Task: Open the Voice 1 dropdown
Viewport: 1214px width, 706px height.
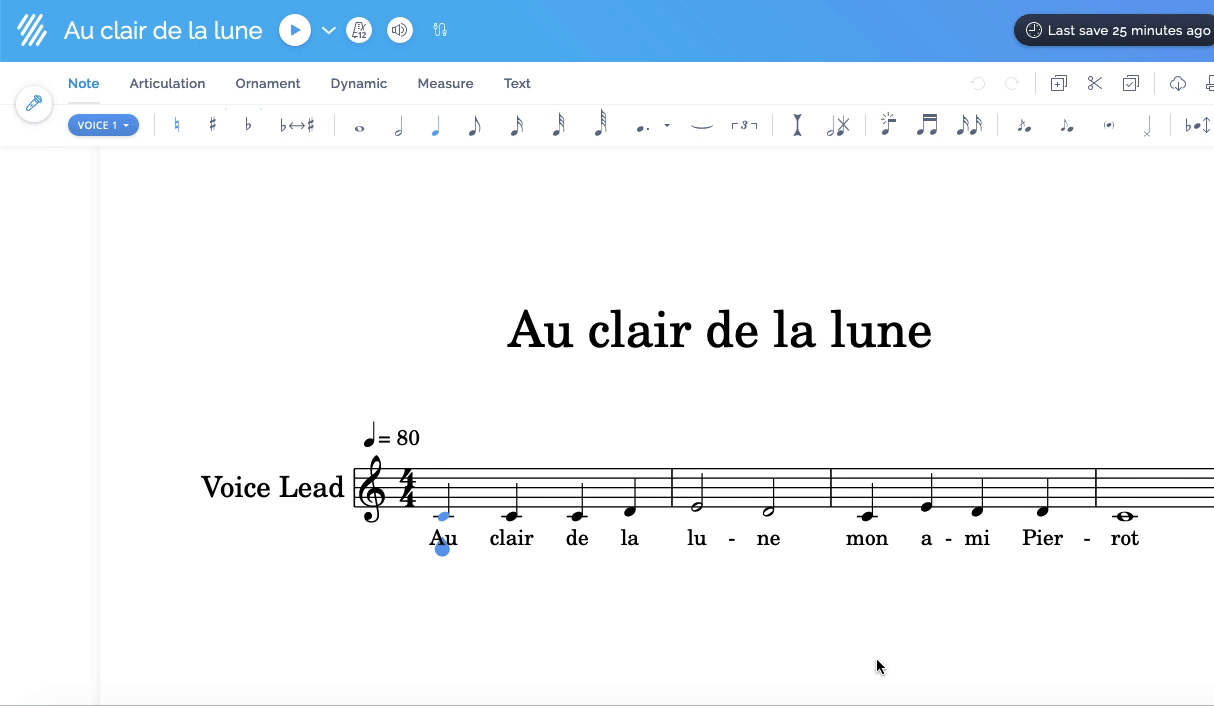Action: pyautogui.click(x=103, y=125)
